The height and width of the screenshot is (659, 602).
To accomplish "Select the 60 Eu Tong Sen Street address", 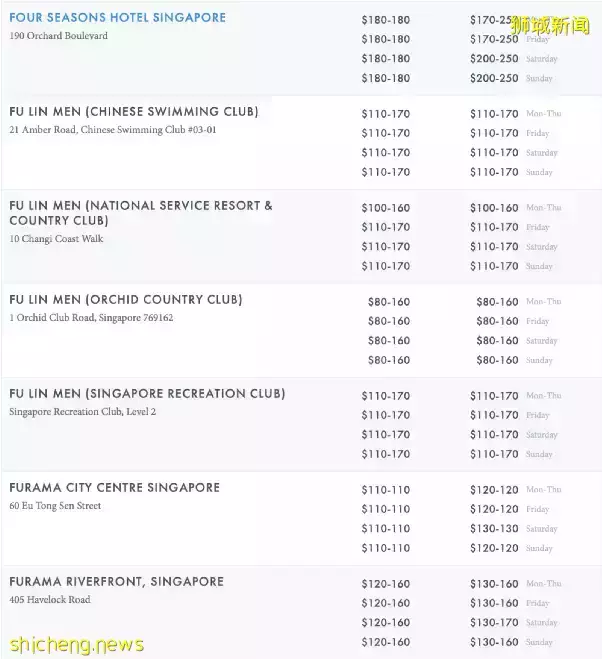I will pyautogui.click(x=55, y=506).
